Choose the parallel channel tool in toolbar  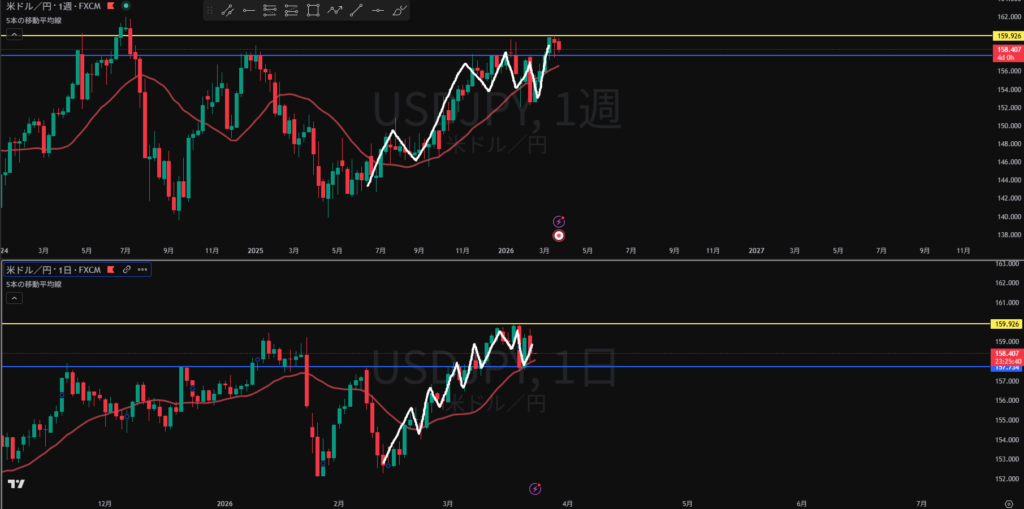coord(270,11)
